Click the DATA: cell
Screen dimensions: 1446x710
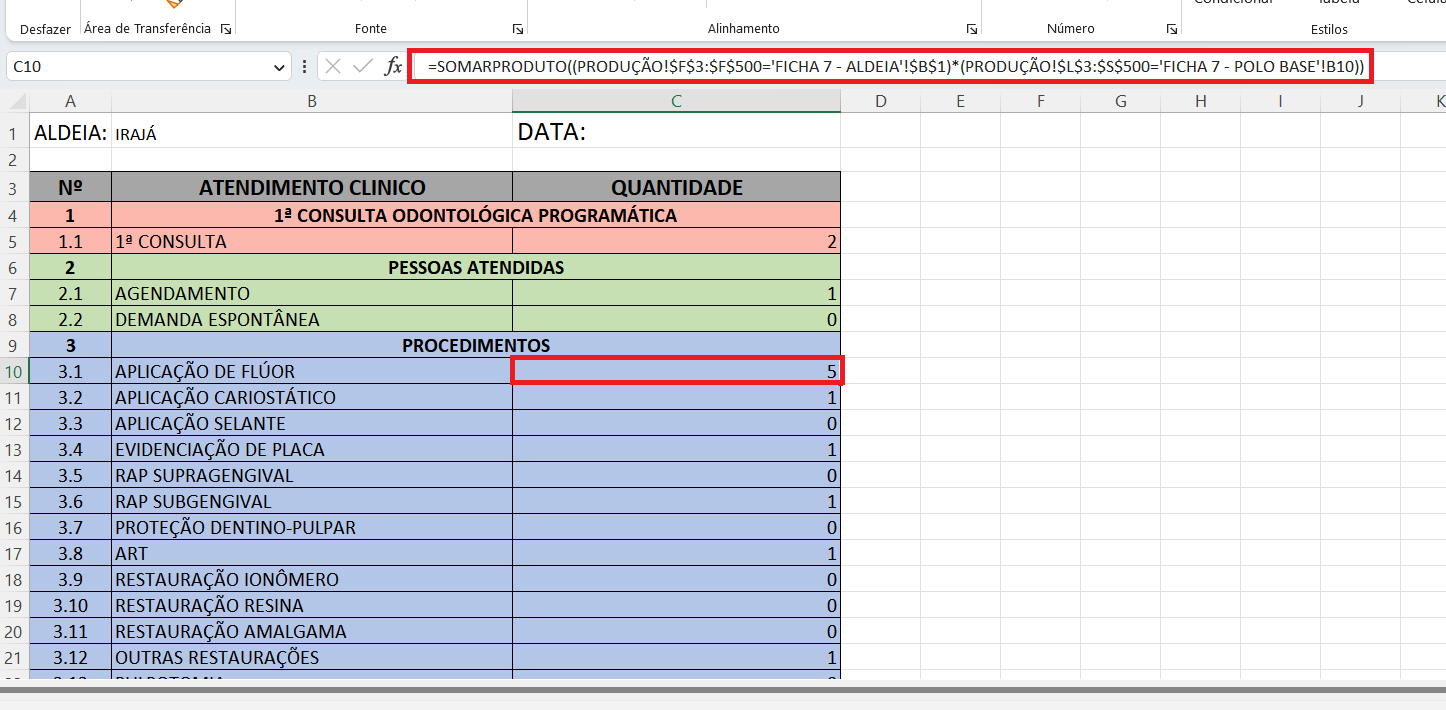[x=676, y=133]
